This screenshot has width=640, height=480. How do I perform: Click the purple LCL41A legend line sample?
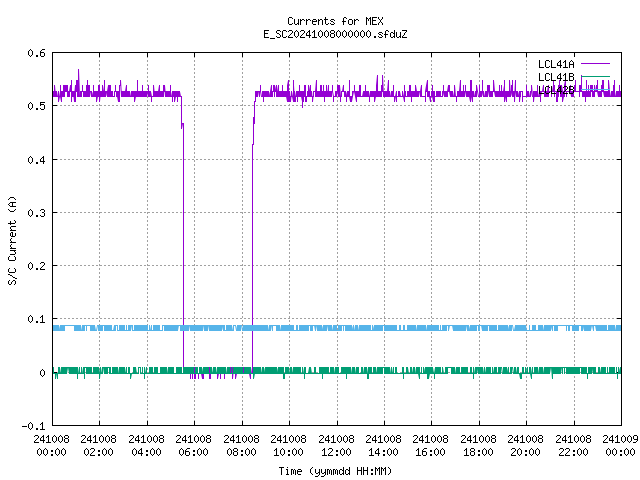595,64
